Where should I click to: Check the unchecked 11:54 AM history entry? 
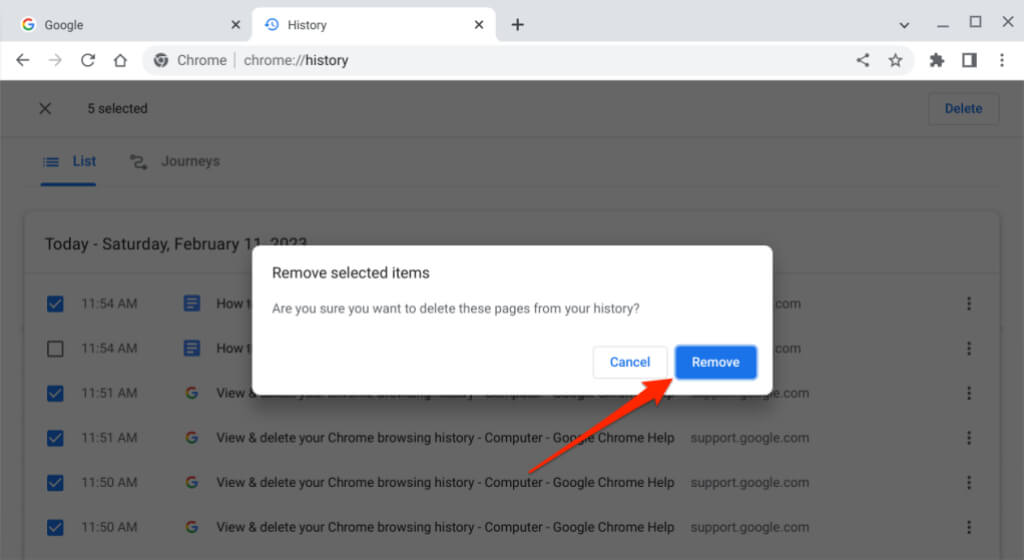(56, 349)
